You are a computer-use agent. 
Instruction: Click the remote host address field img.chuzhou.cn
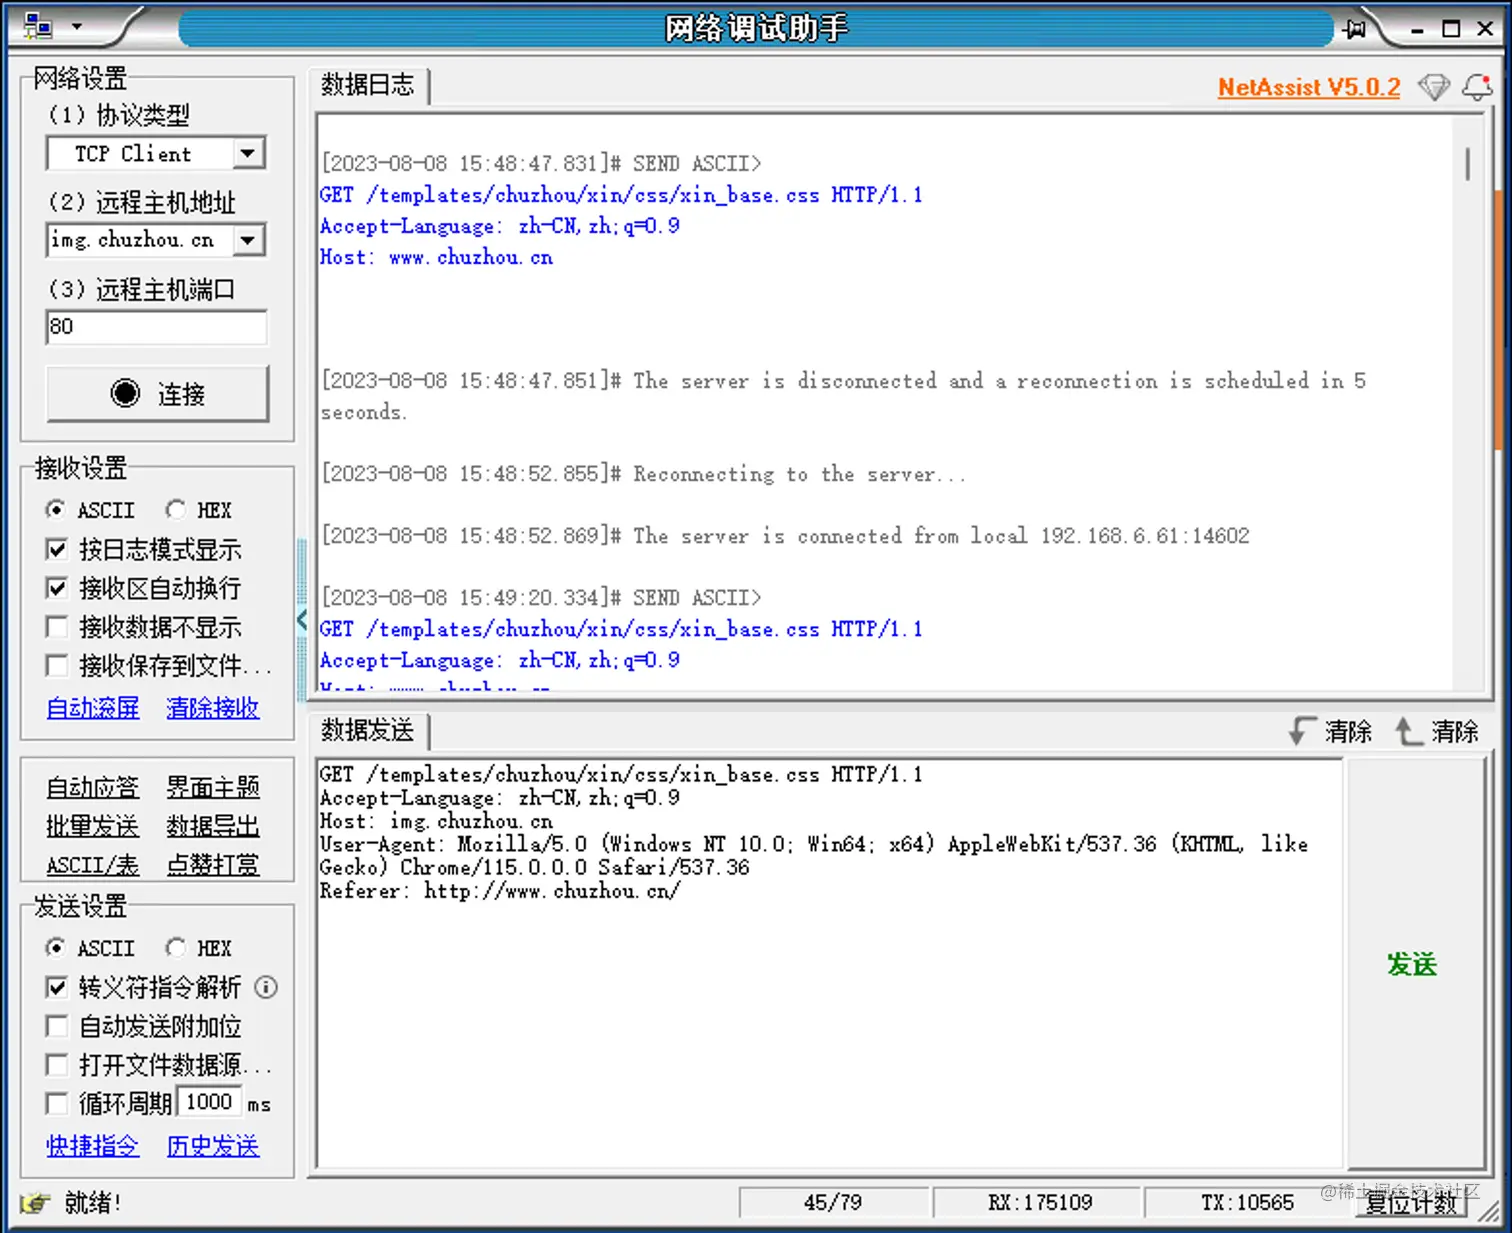[x=139, y=240]
